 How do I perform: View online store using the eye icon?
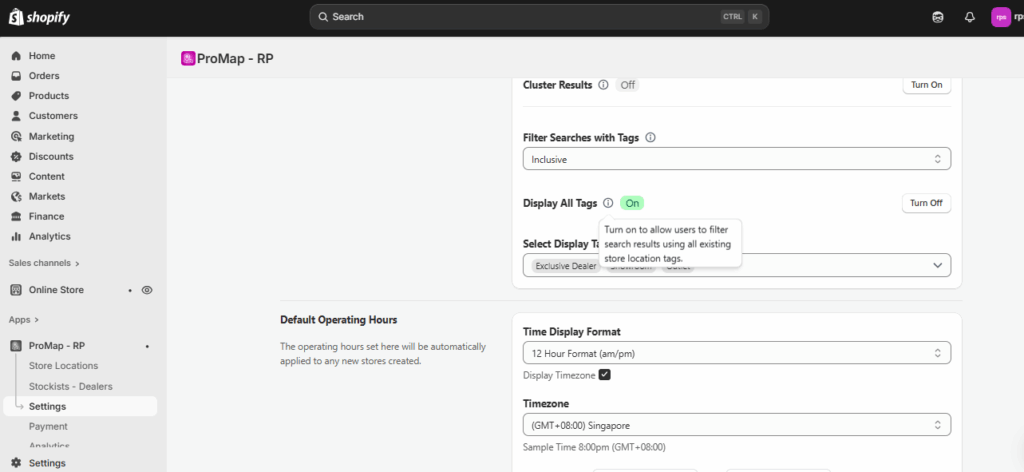click(147, 290)
